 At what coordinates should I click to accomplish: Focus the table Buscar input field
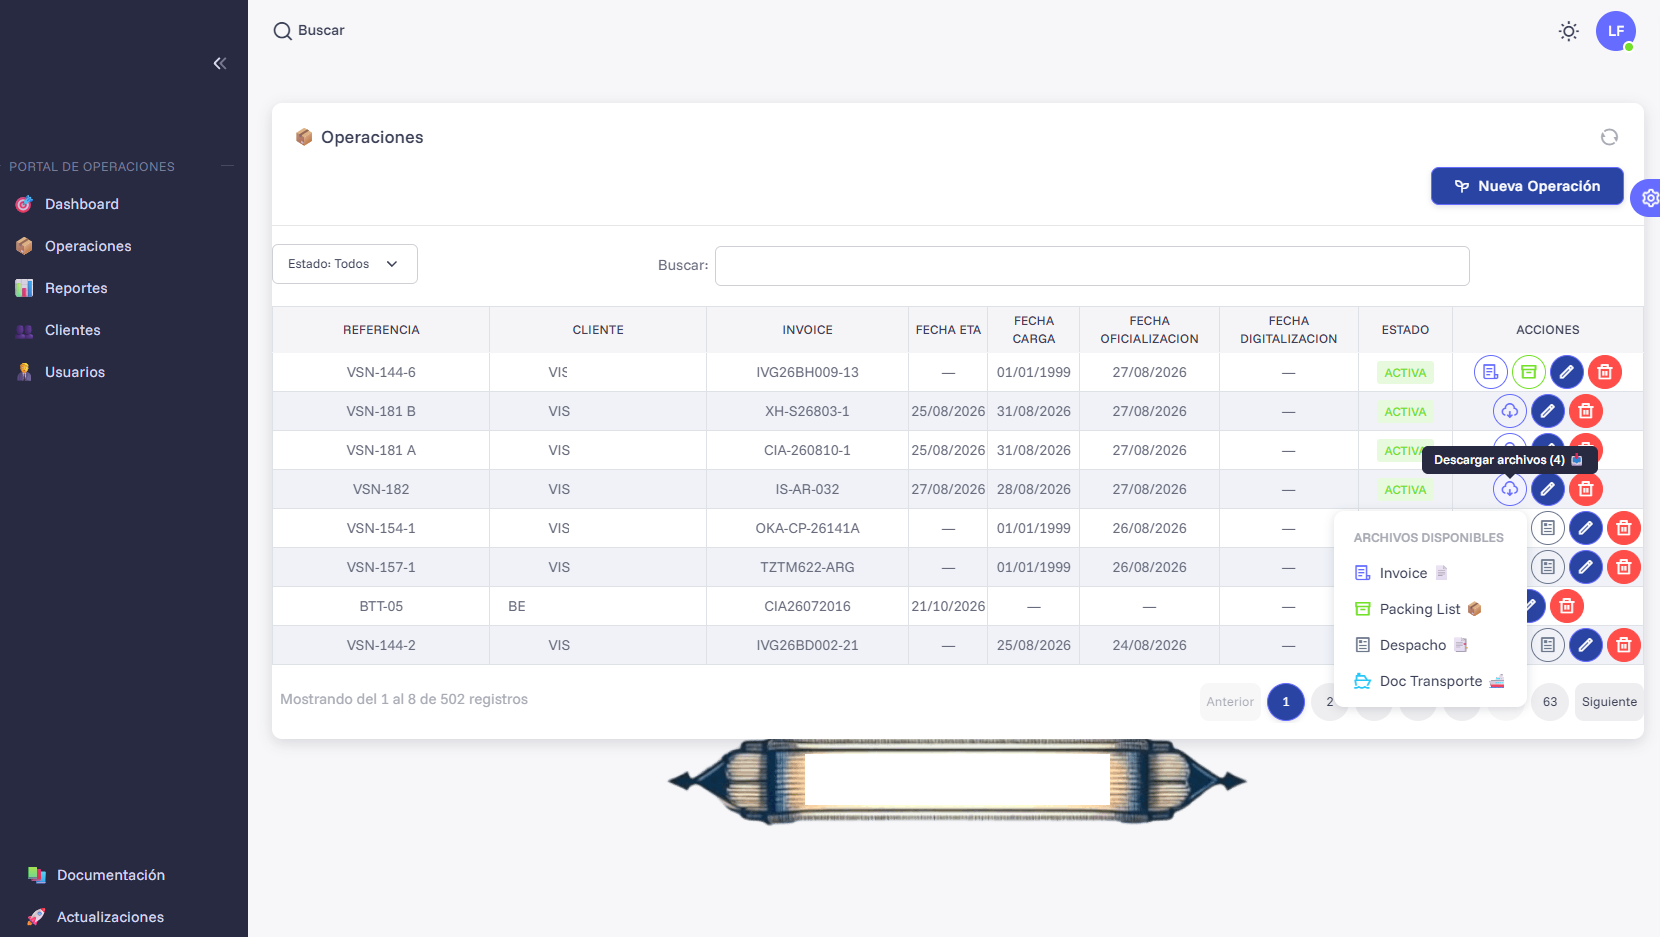(1092, 266)
